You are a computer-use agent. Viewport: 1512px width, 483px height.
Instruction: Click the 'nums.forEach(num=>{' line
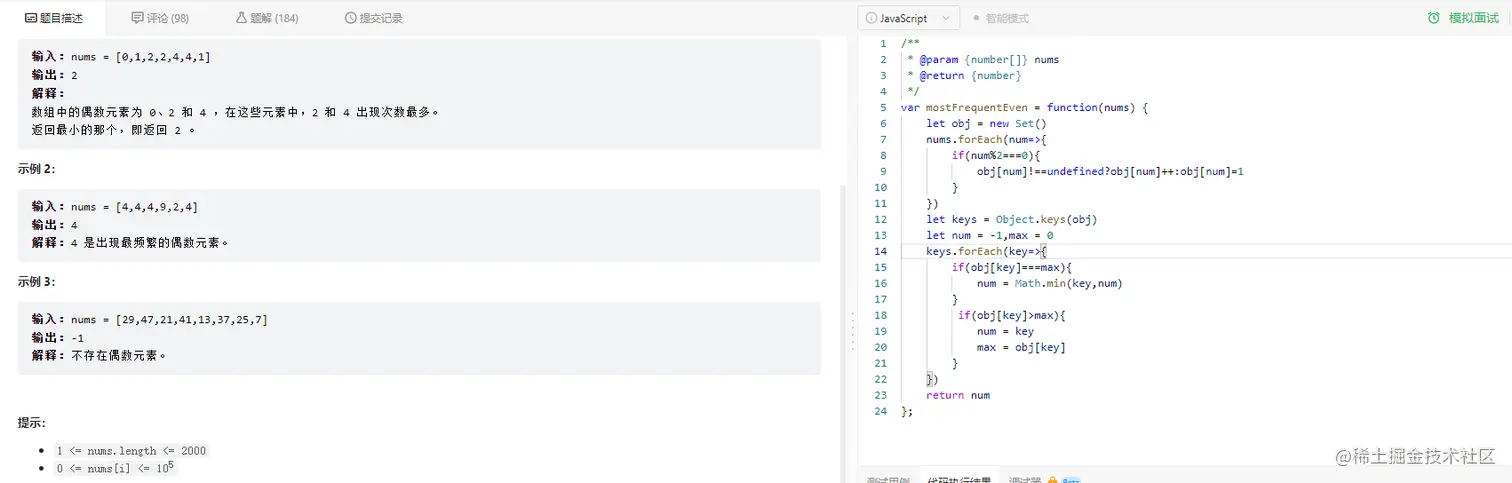click(x=986, y=139)
